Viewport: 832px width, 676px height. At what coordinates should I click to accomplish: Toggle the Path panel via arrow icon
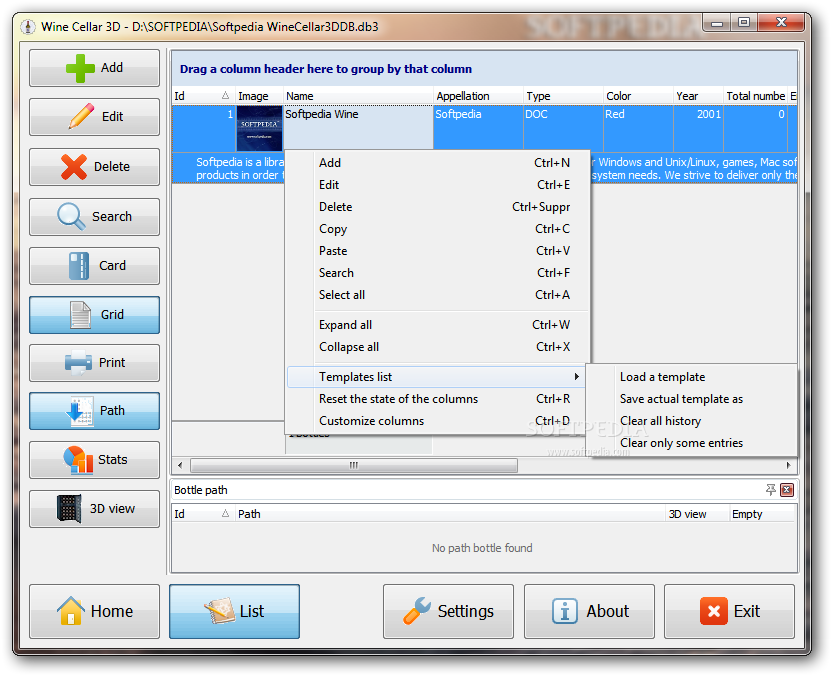pos(80,411)
